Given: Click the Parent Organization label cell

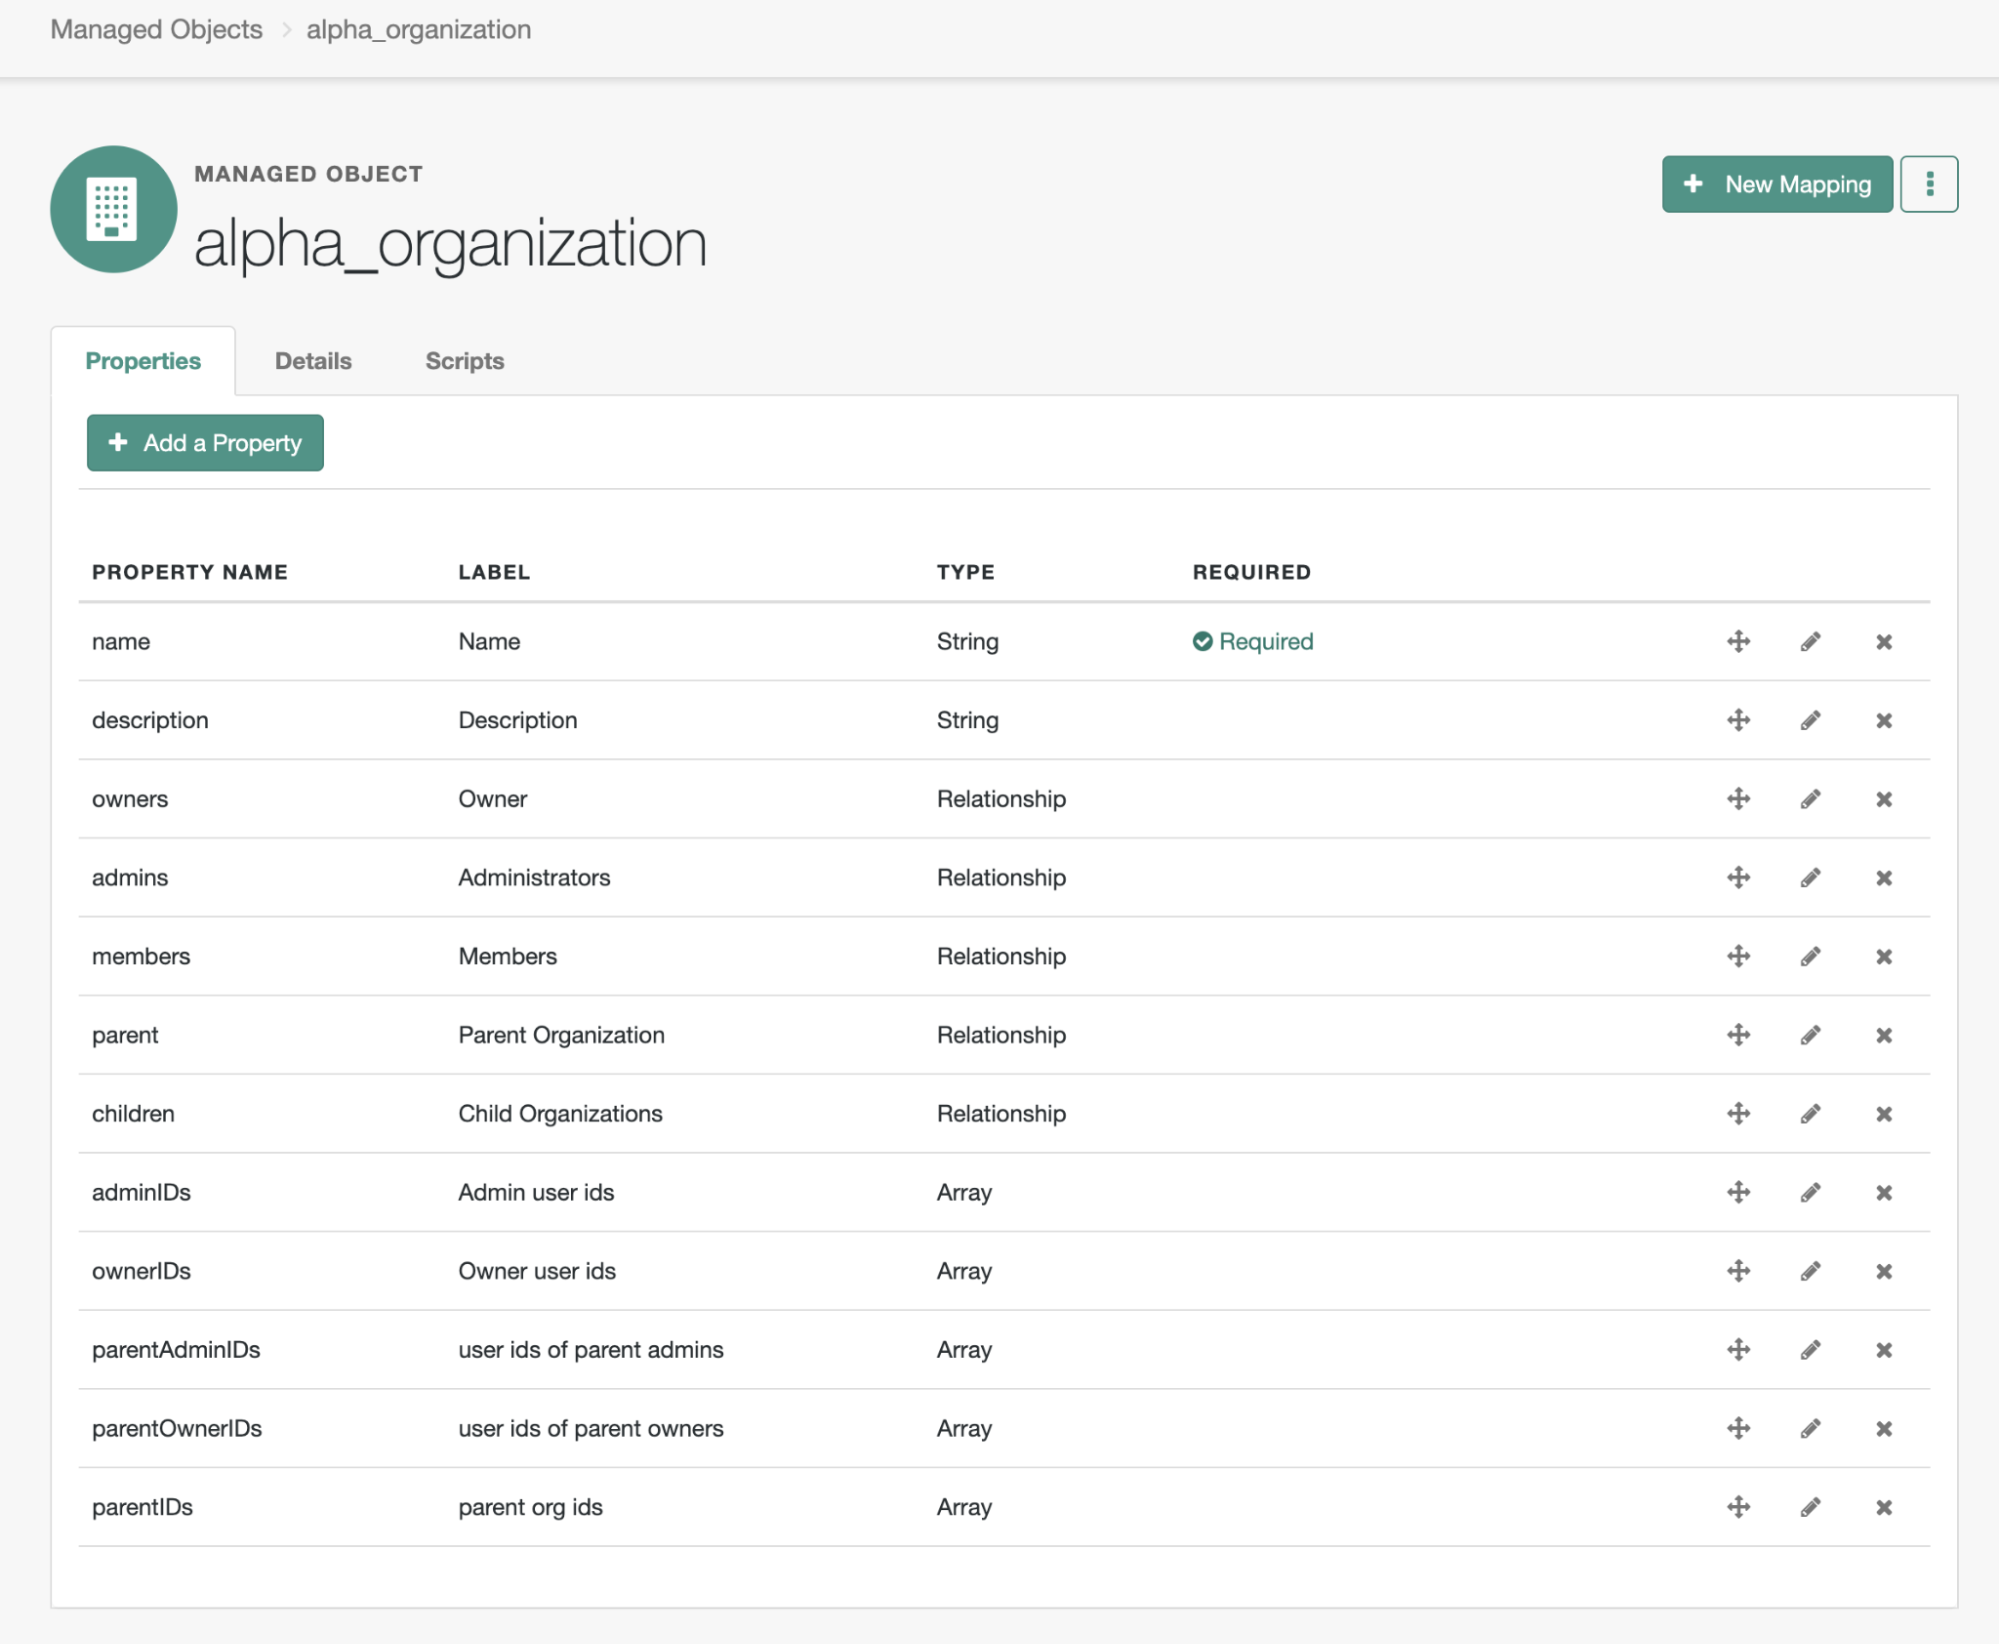Looking at the screenshot, I should (561, 1035).
